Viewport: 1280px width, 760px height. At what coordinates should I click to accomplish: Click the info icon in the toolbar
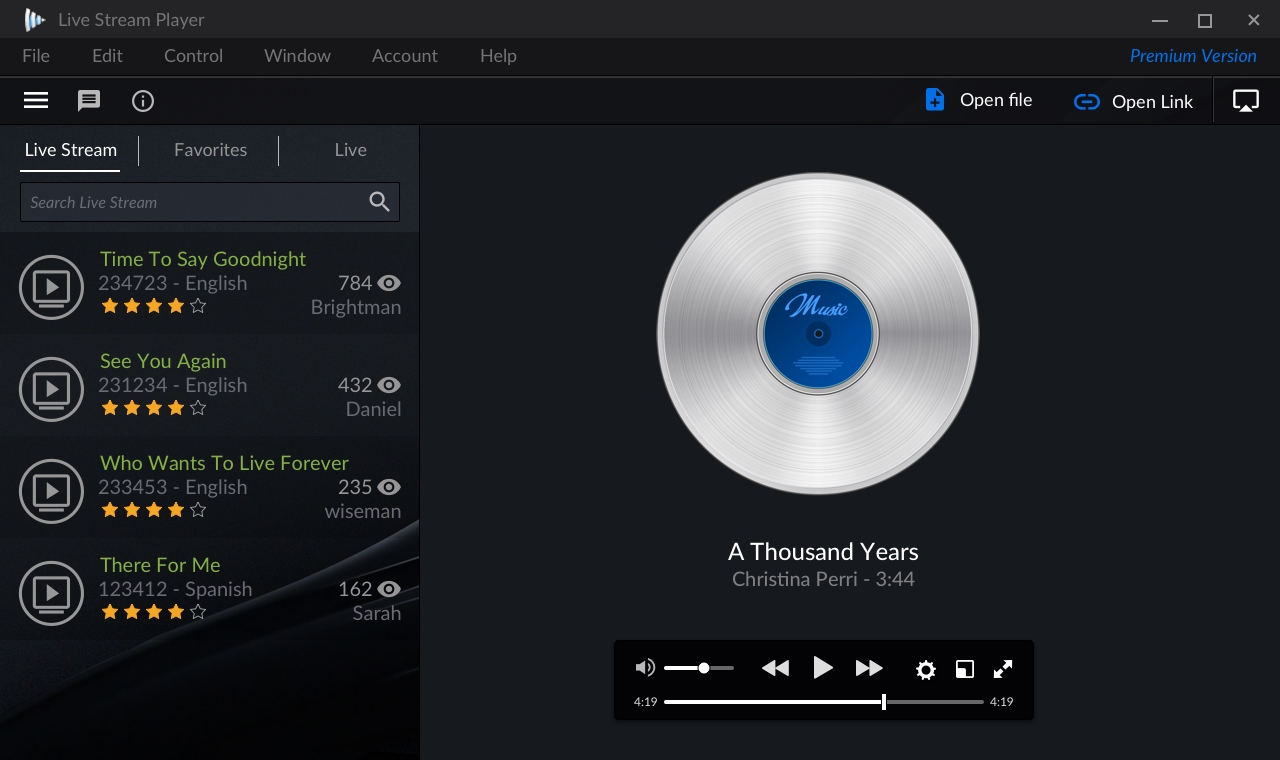tap(143, 100)
